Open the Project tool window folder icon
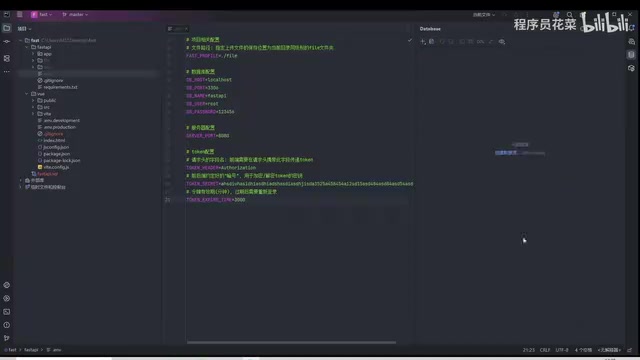 point(7,28)
